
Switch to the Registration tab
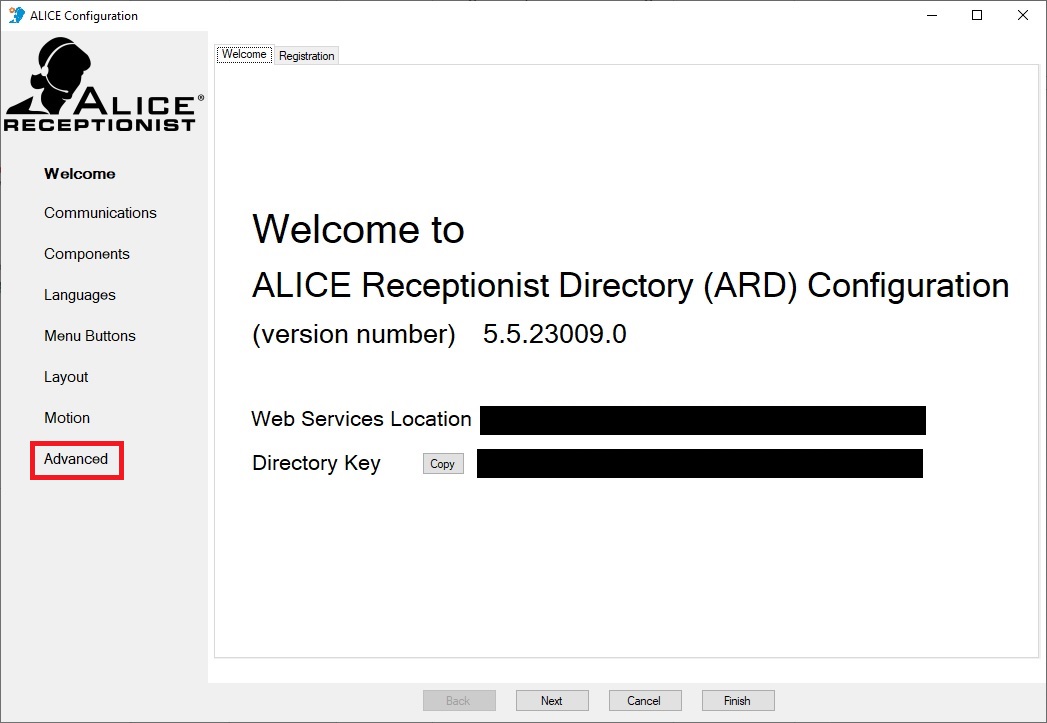[306, 56]
